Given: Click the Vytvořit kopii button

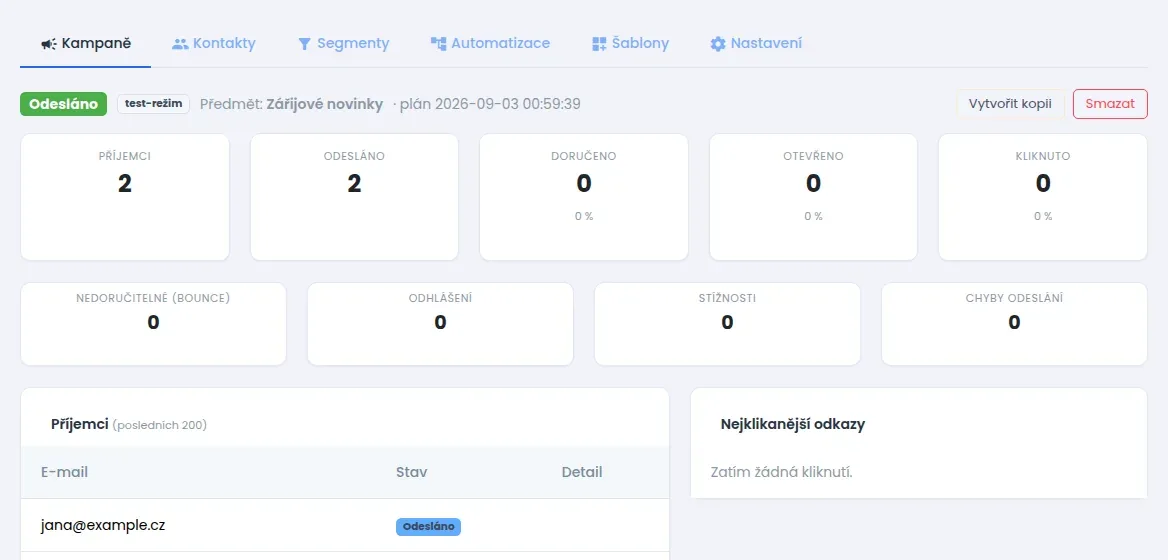Looking at the screenshot, I should click(1010, 104).
